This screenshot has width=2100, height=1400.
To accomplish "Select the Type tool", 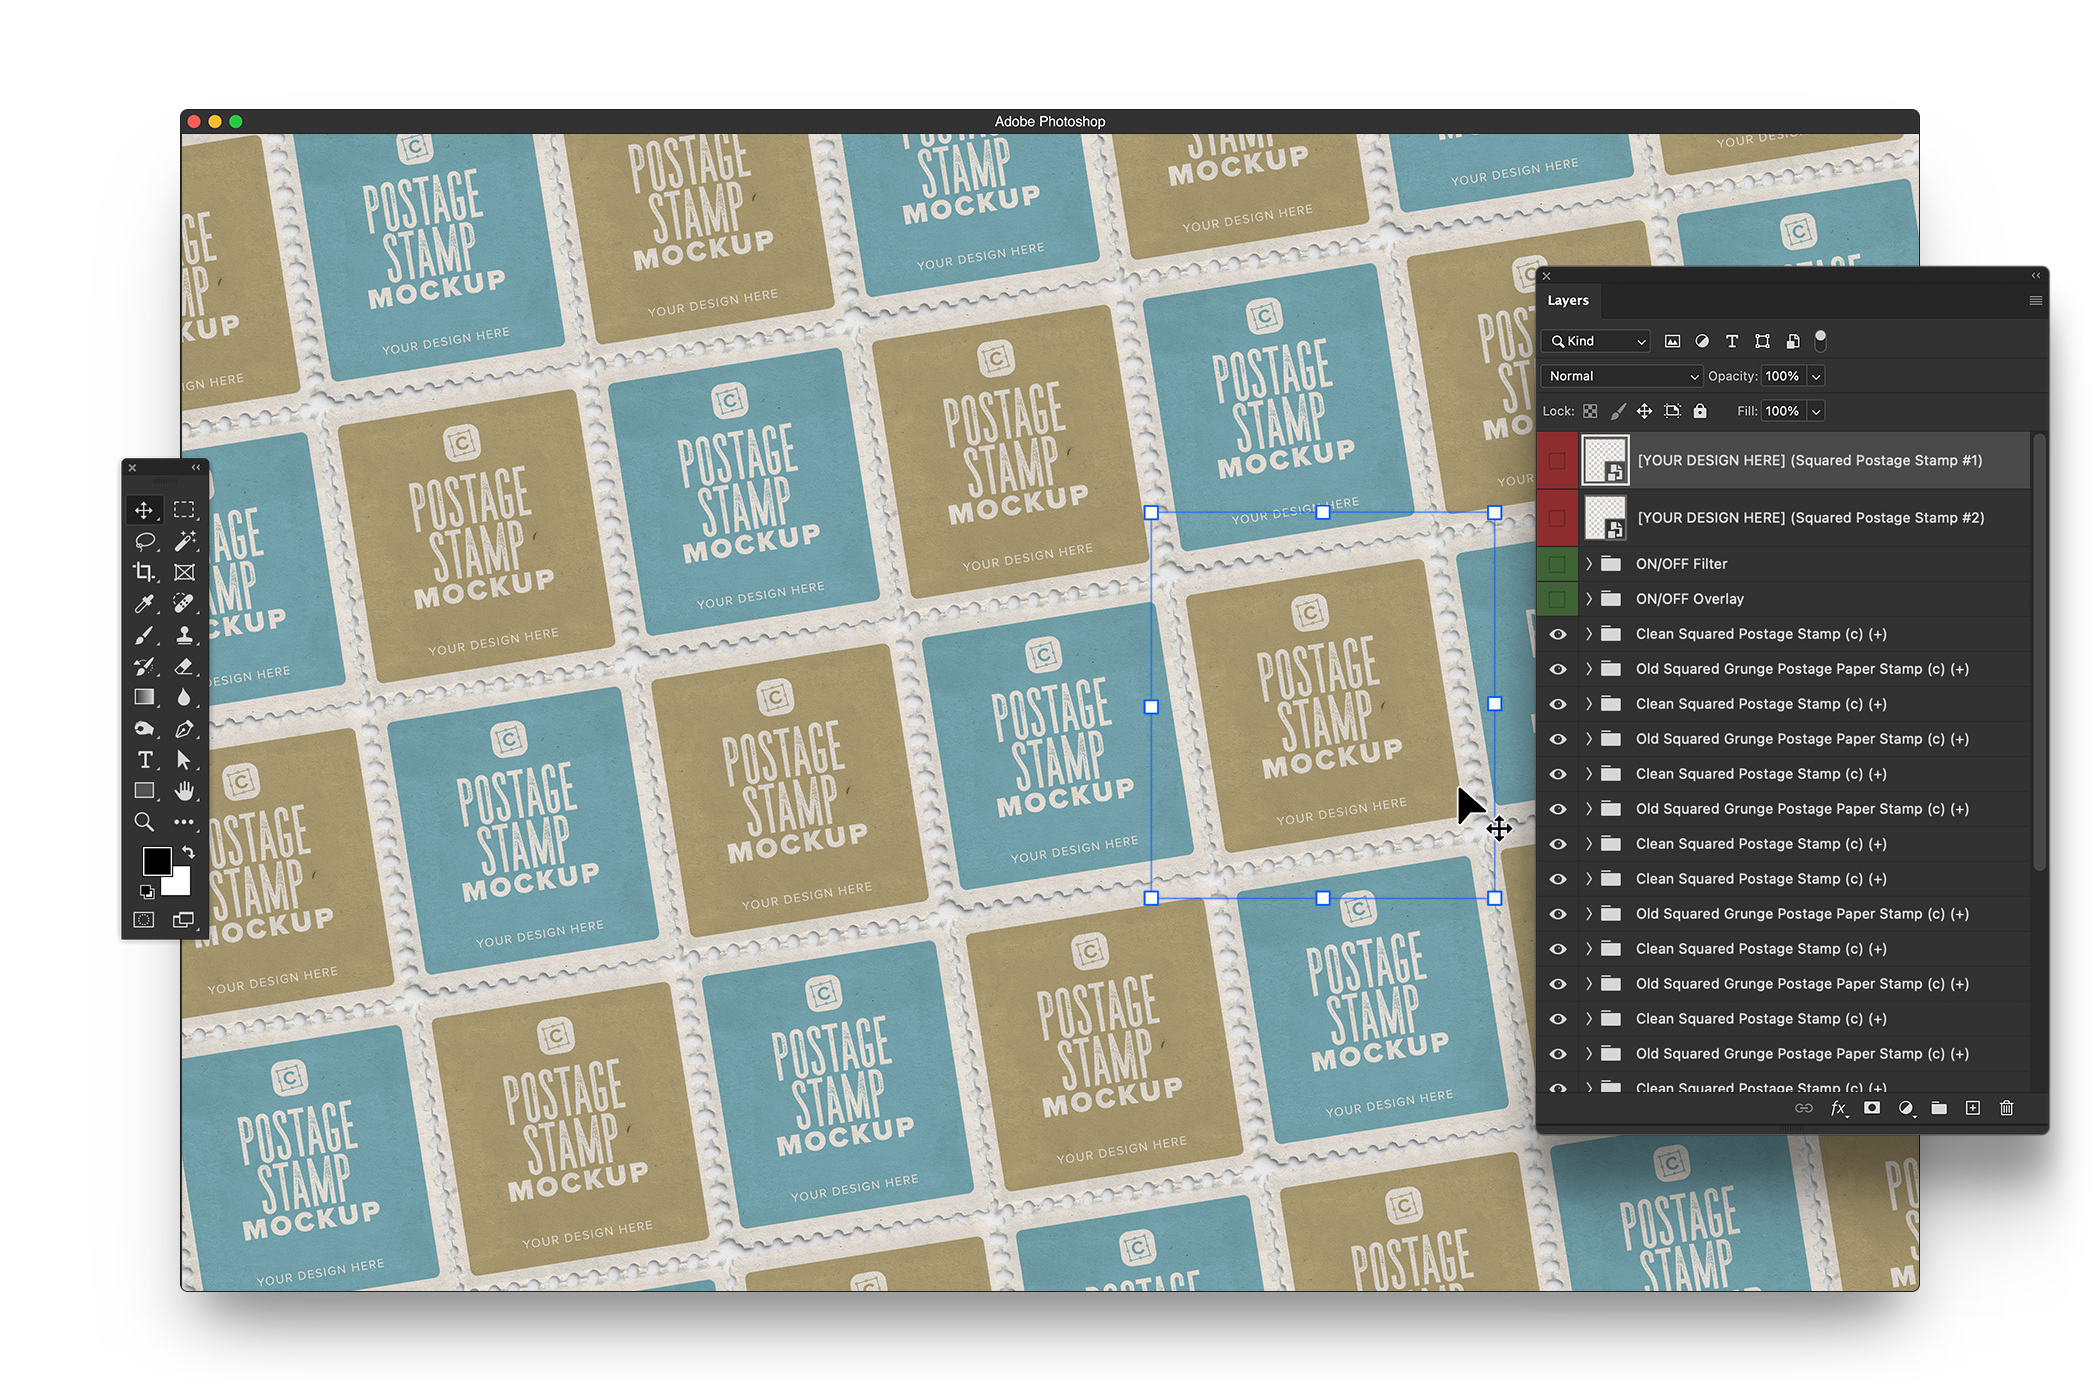I will 144,760.
